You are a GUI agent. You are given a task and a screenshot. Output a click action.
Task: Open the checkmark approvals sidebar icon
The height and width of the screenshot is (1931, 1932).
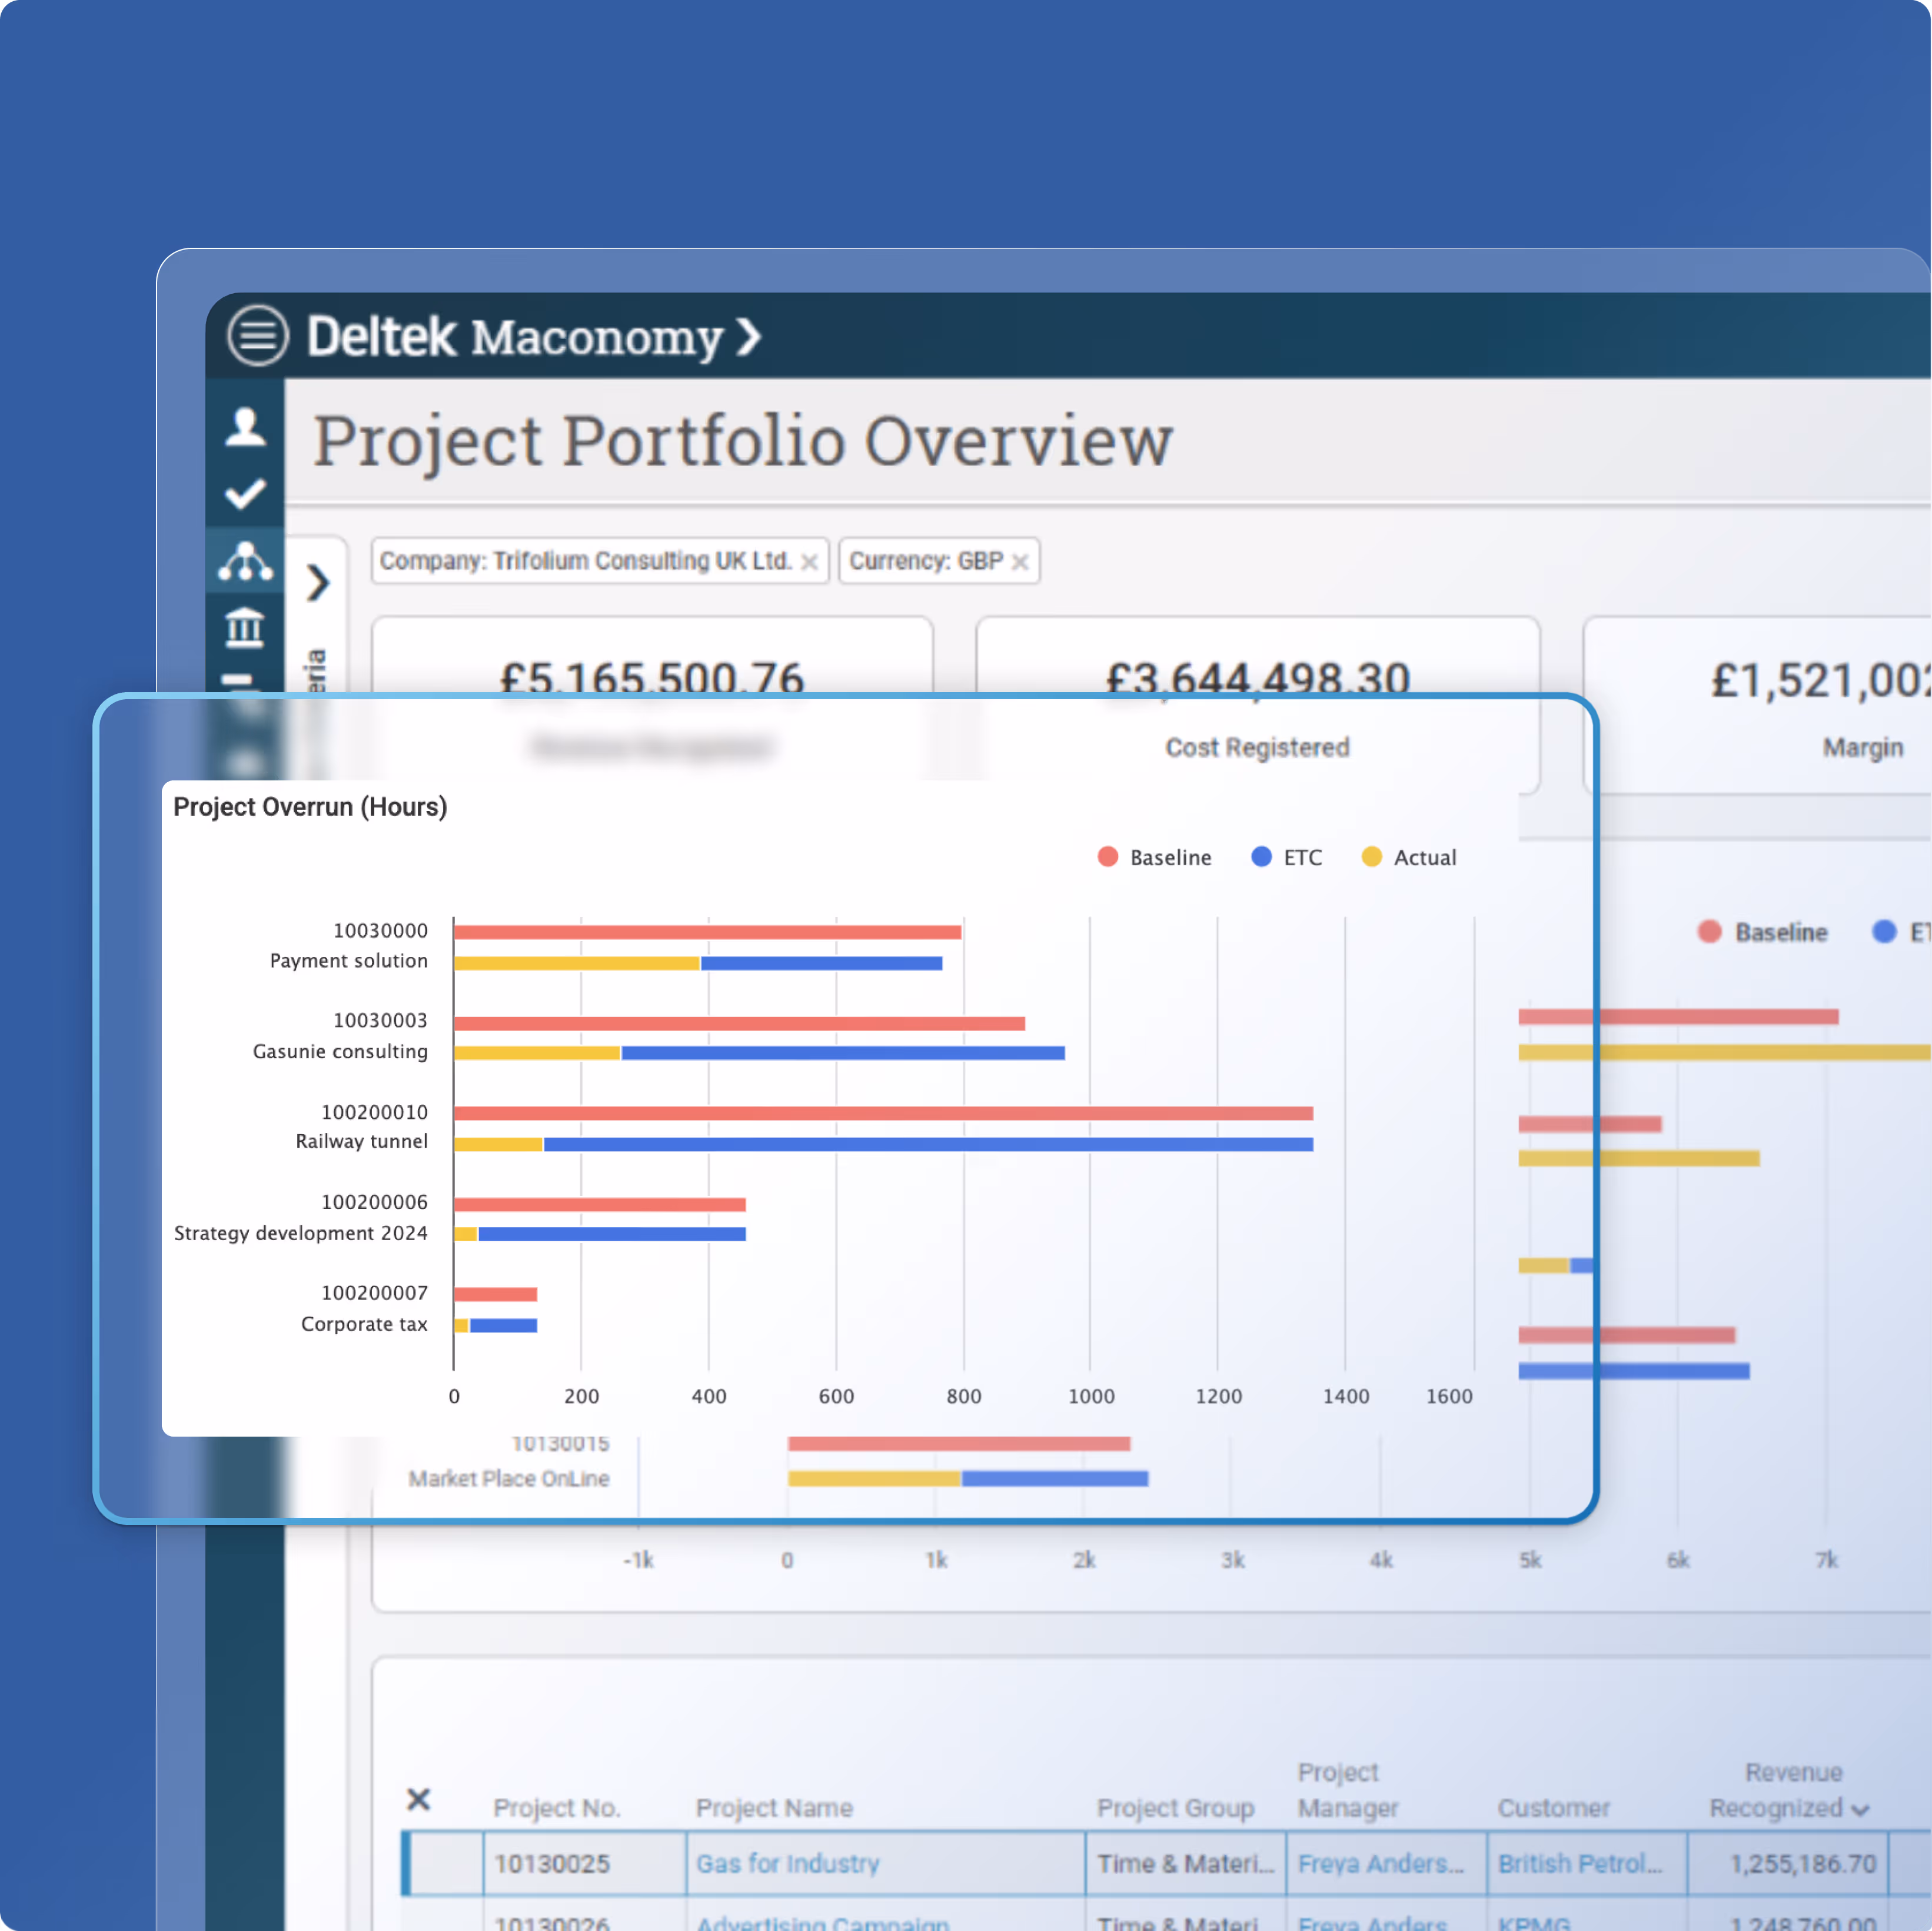pyautogui.click(x=245, y=494)
